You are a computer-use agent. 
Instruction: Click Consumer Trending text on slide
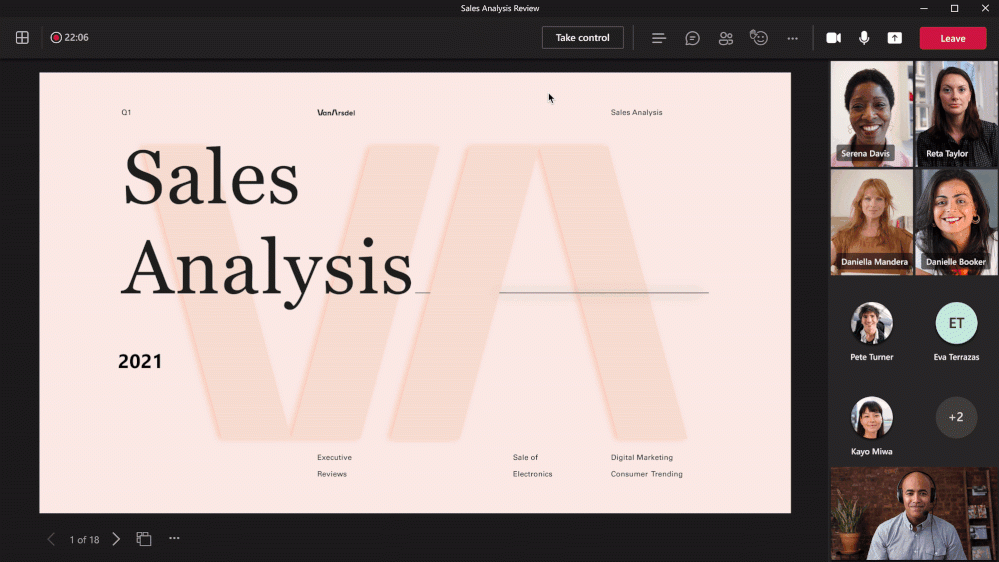pos(647,474)
